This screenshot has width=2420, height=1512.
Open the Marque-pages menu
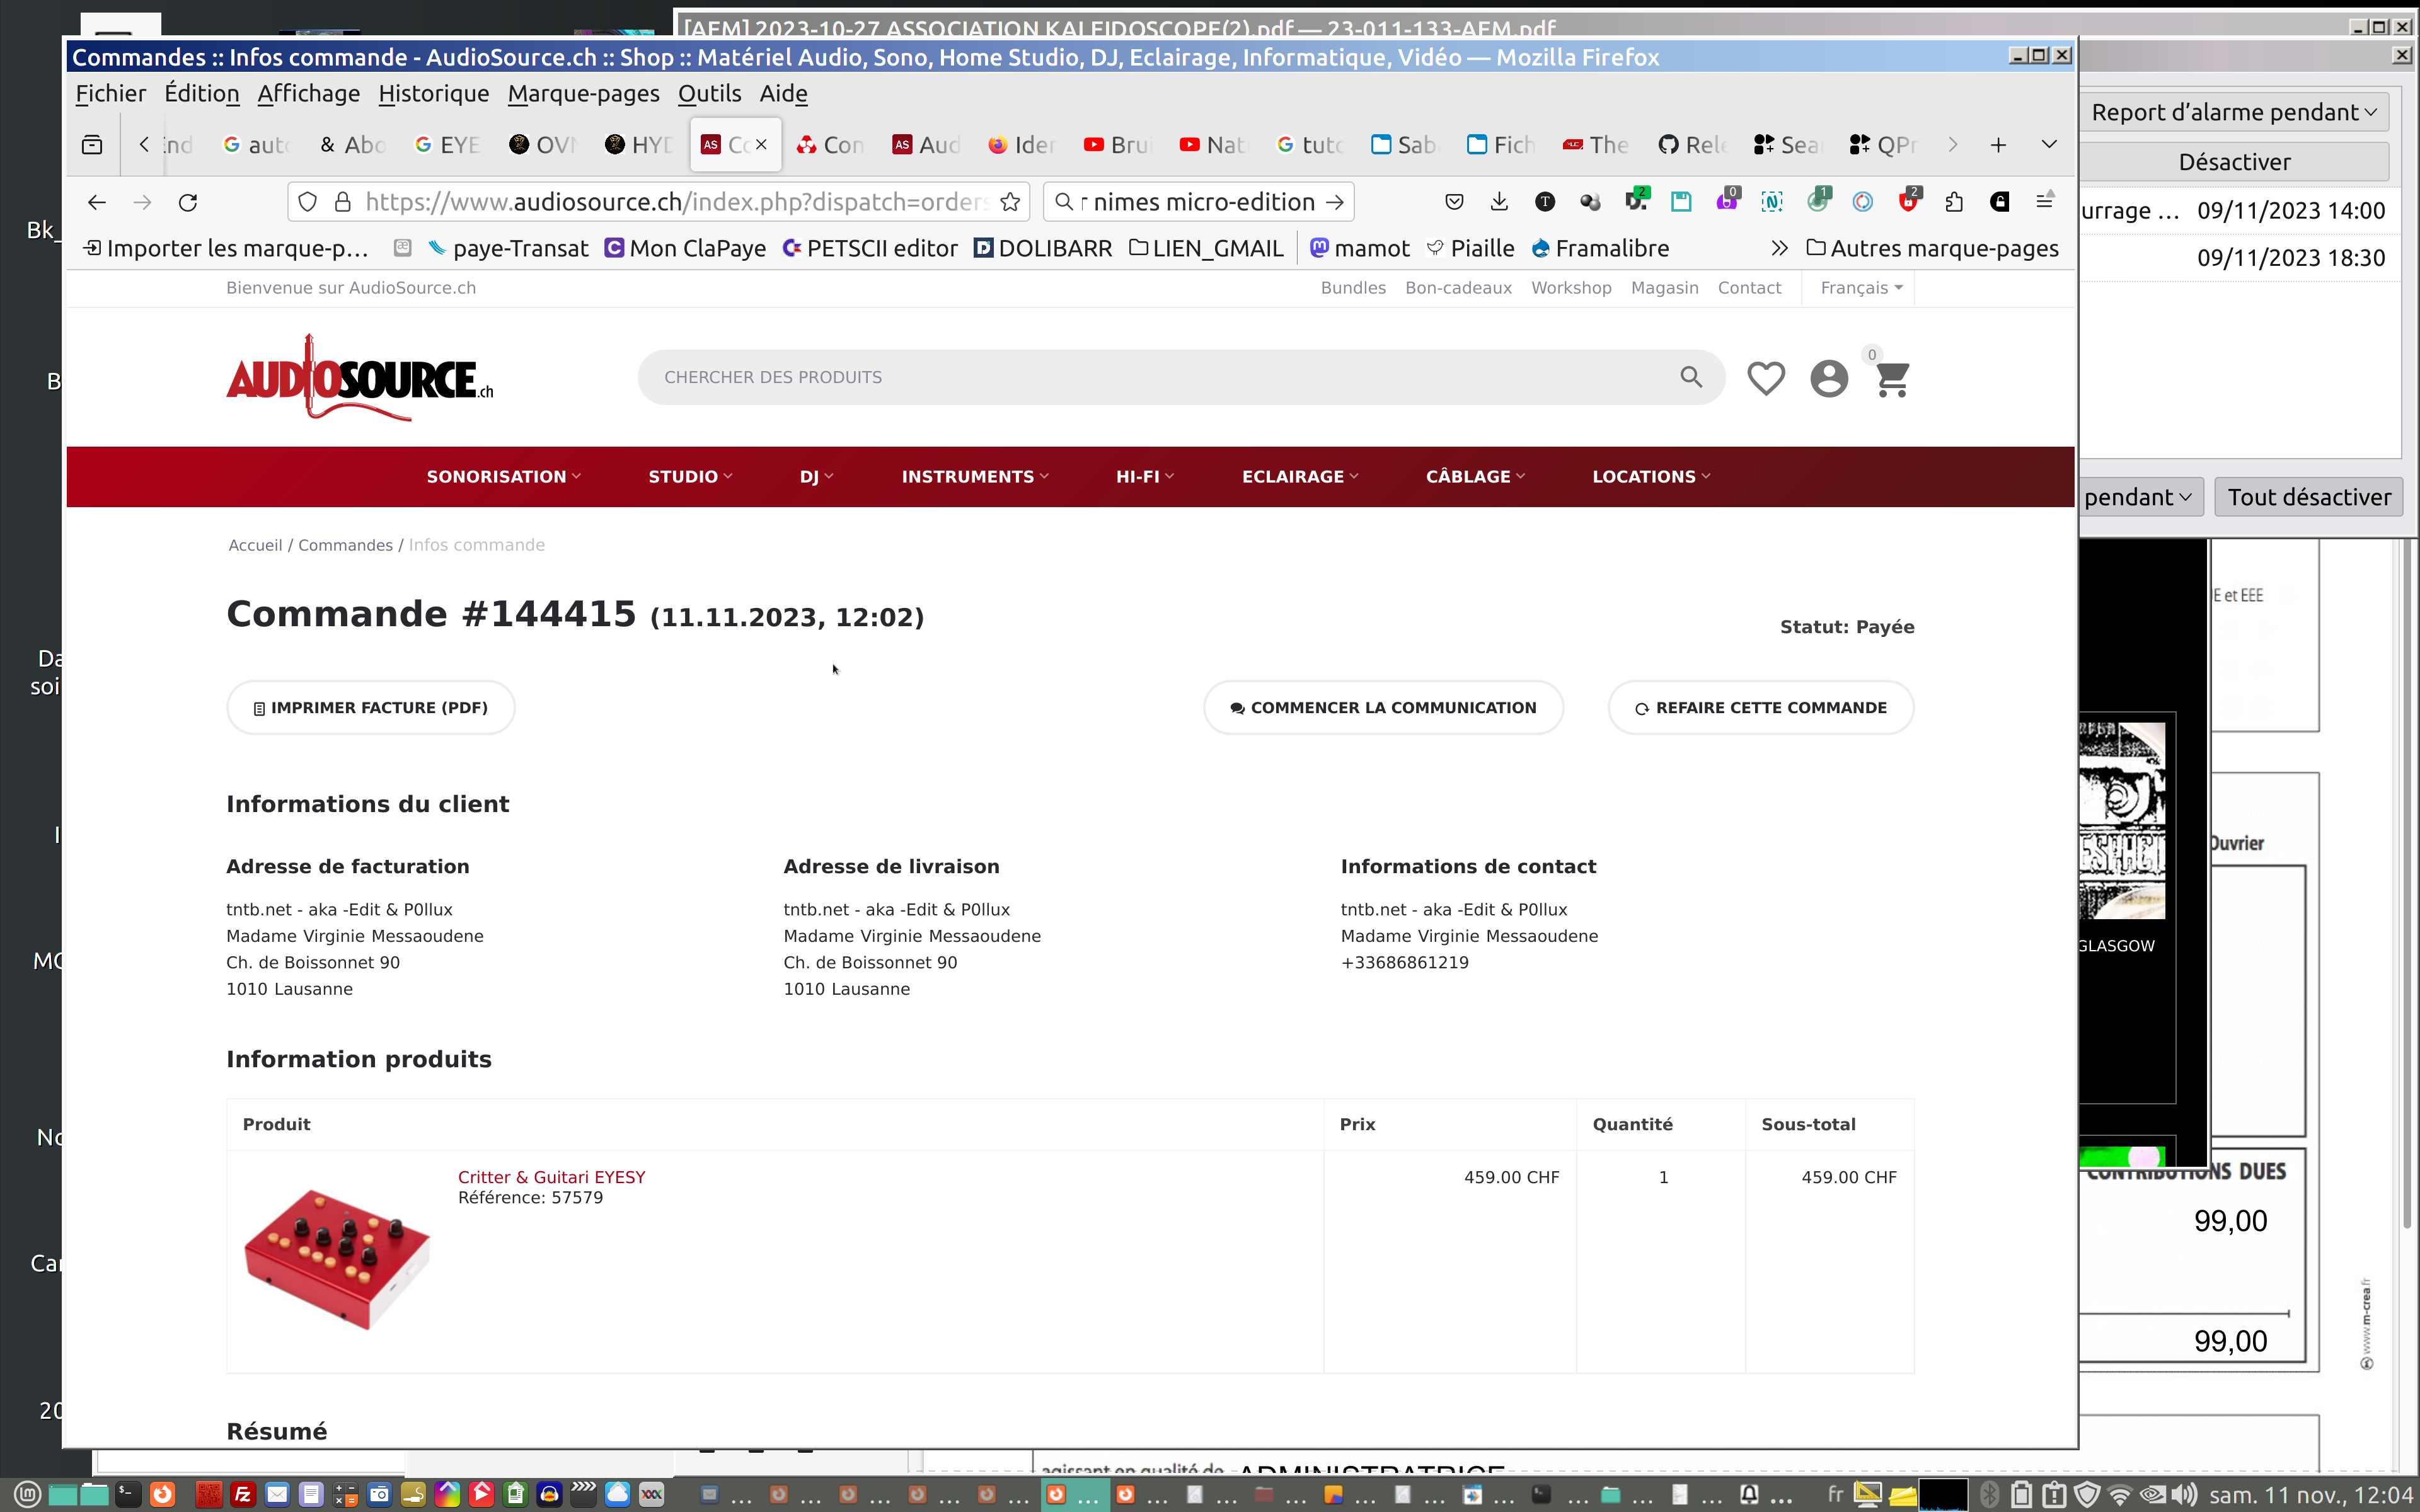(583, 94)
